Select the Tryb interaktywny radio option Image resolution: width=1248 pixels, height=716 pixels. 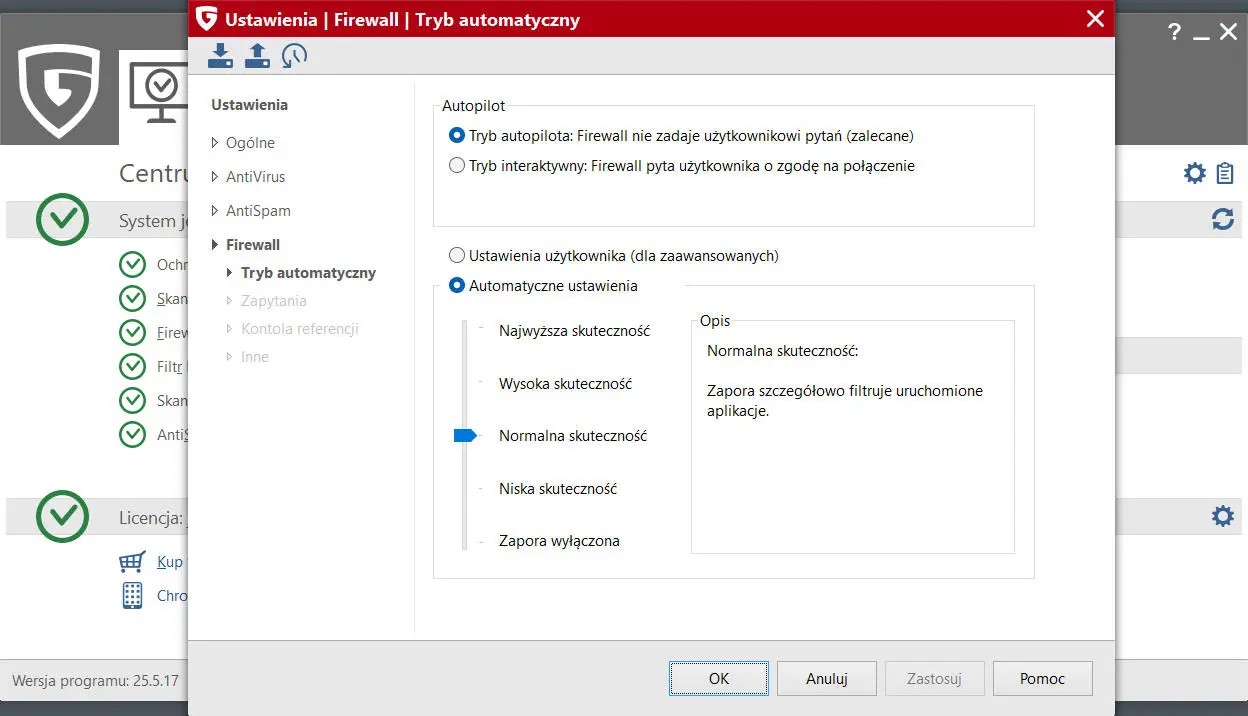(x=456, y=166)
